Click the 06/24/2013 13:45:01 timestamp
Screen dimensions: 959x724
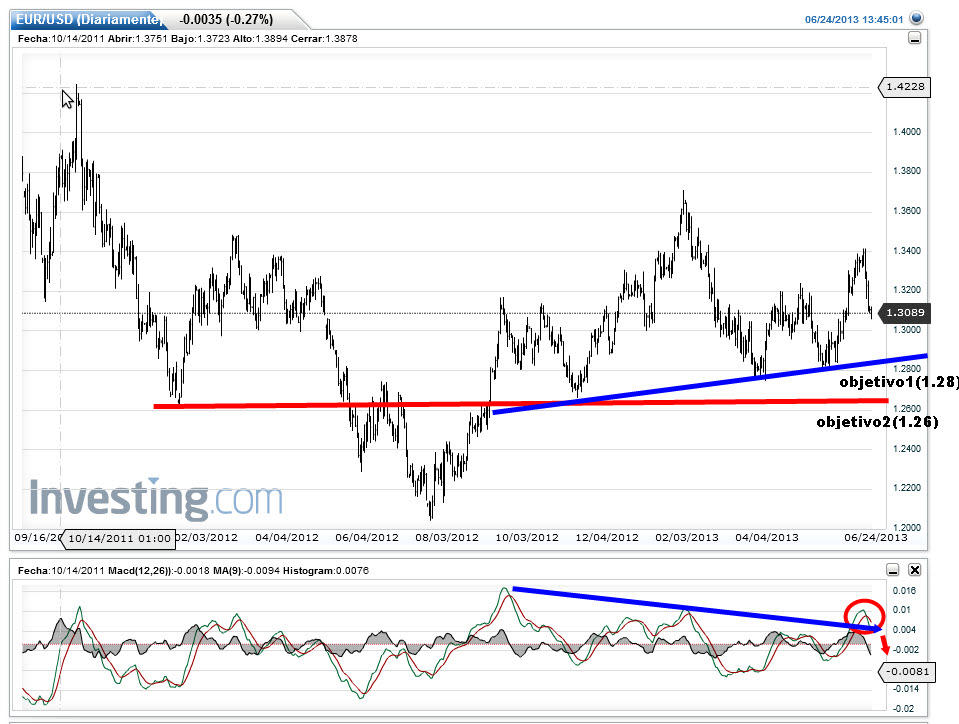(855, 19)
